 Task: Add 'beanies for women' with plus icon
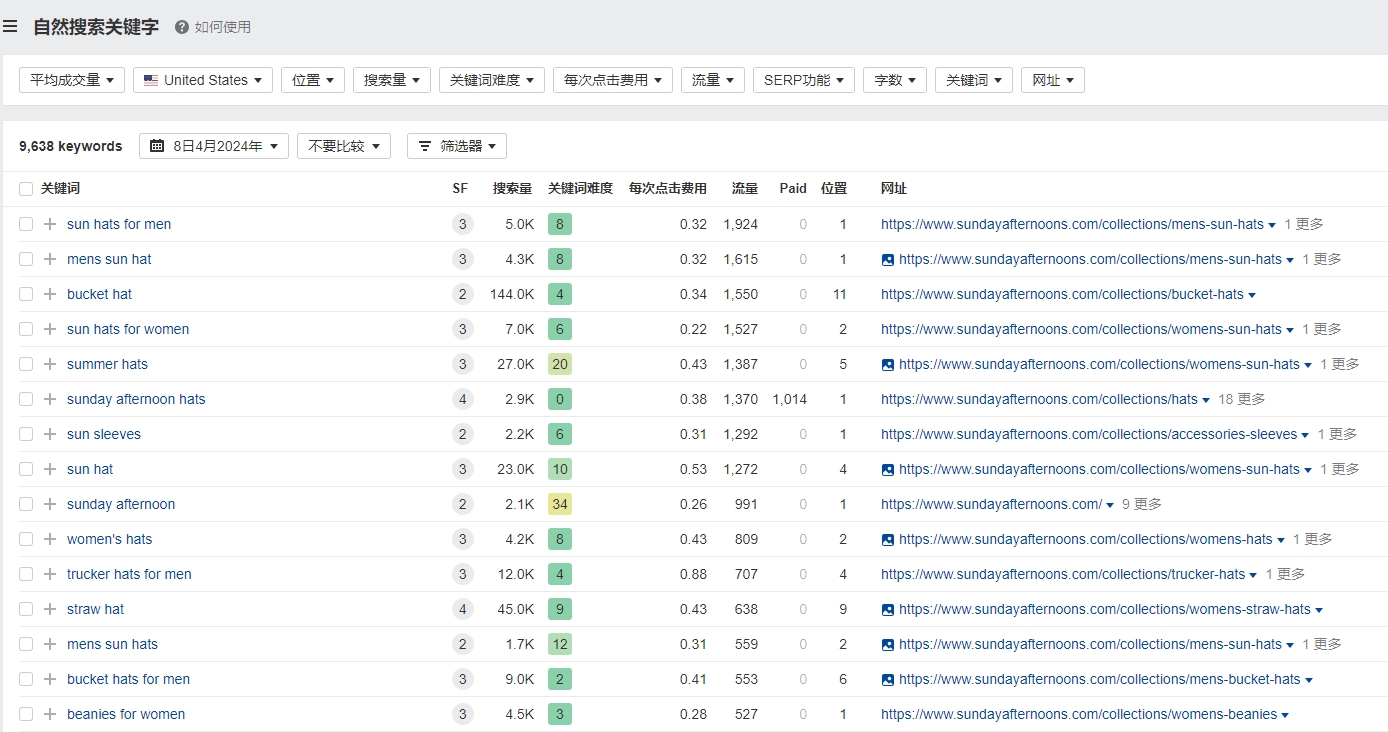50,714
